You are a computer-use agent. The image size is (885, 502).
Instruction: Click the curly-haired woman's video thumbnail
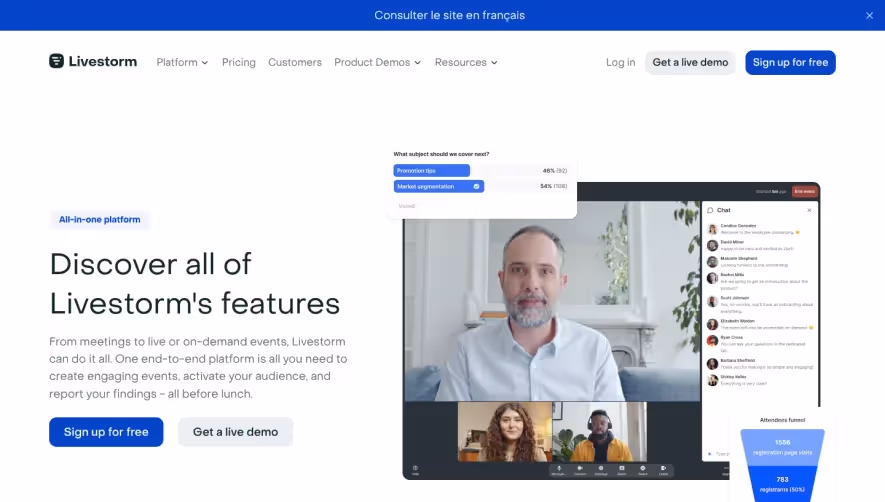pos(505,432)
